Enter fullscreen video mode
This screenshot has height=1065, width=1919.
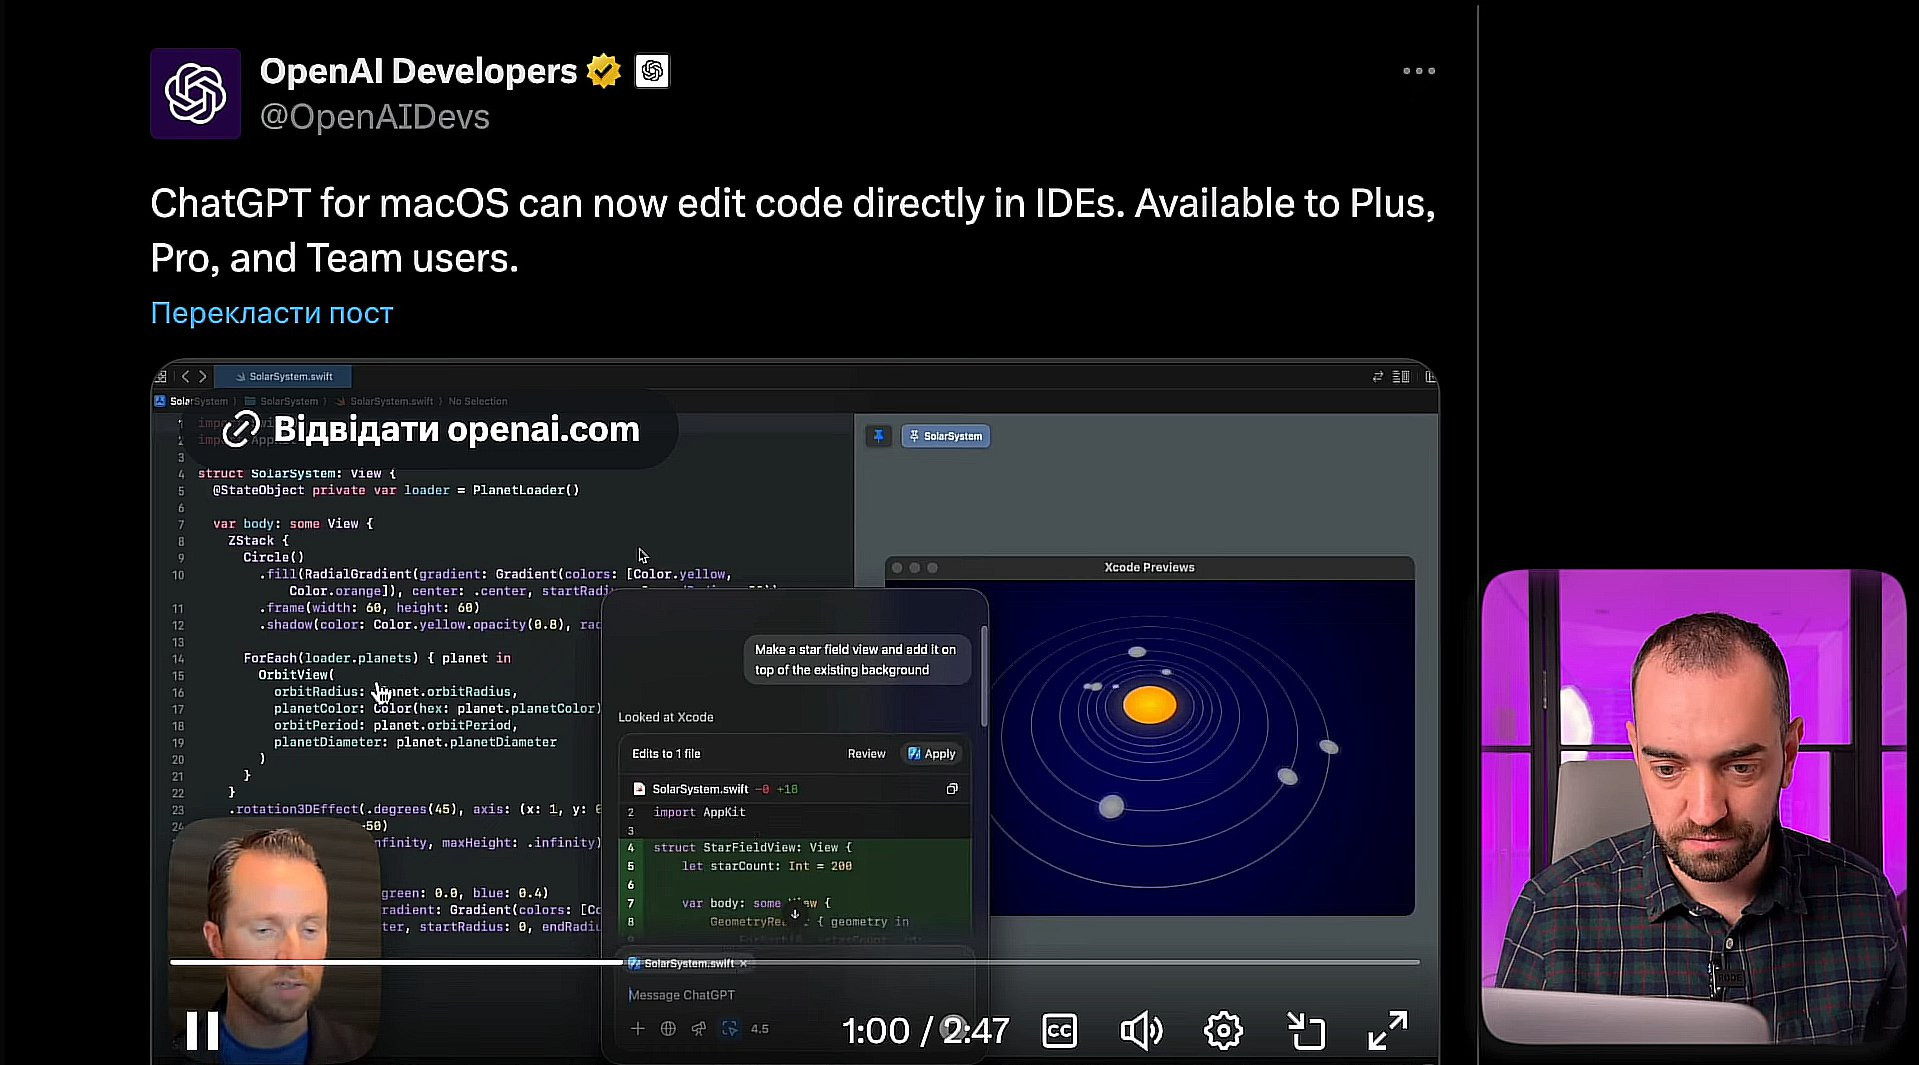click(x=1388, y=1030)
